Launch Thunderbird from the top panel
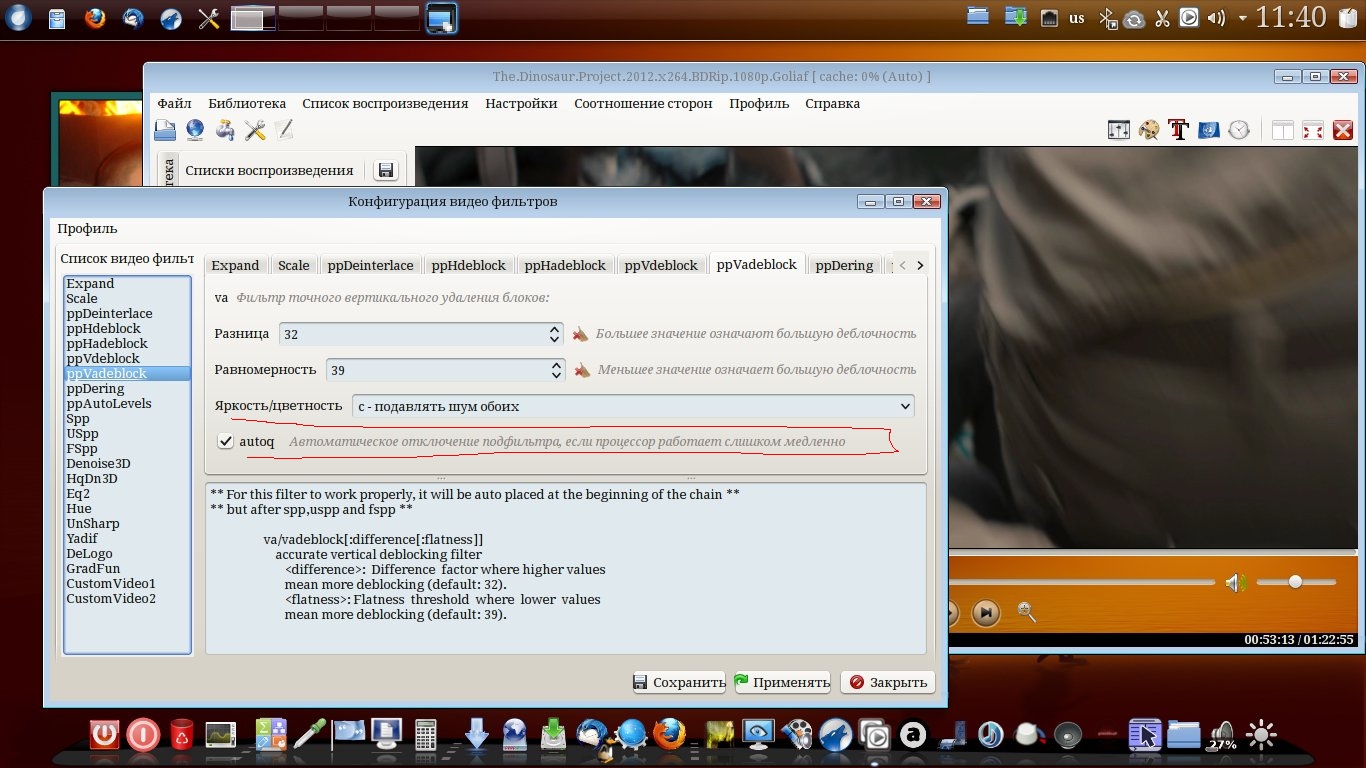1366x768 pixels. (133, 18)
